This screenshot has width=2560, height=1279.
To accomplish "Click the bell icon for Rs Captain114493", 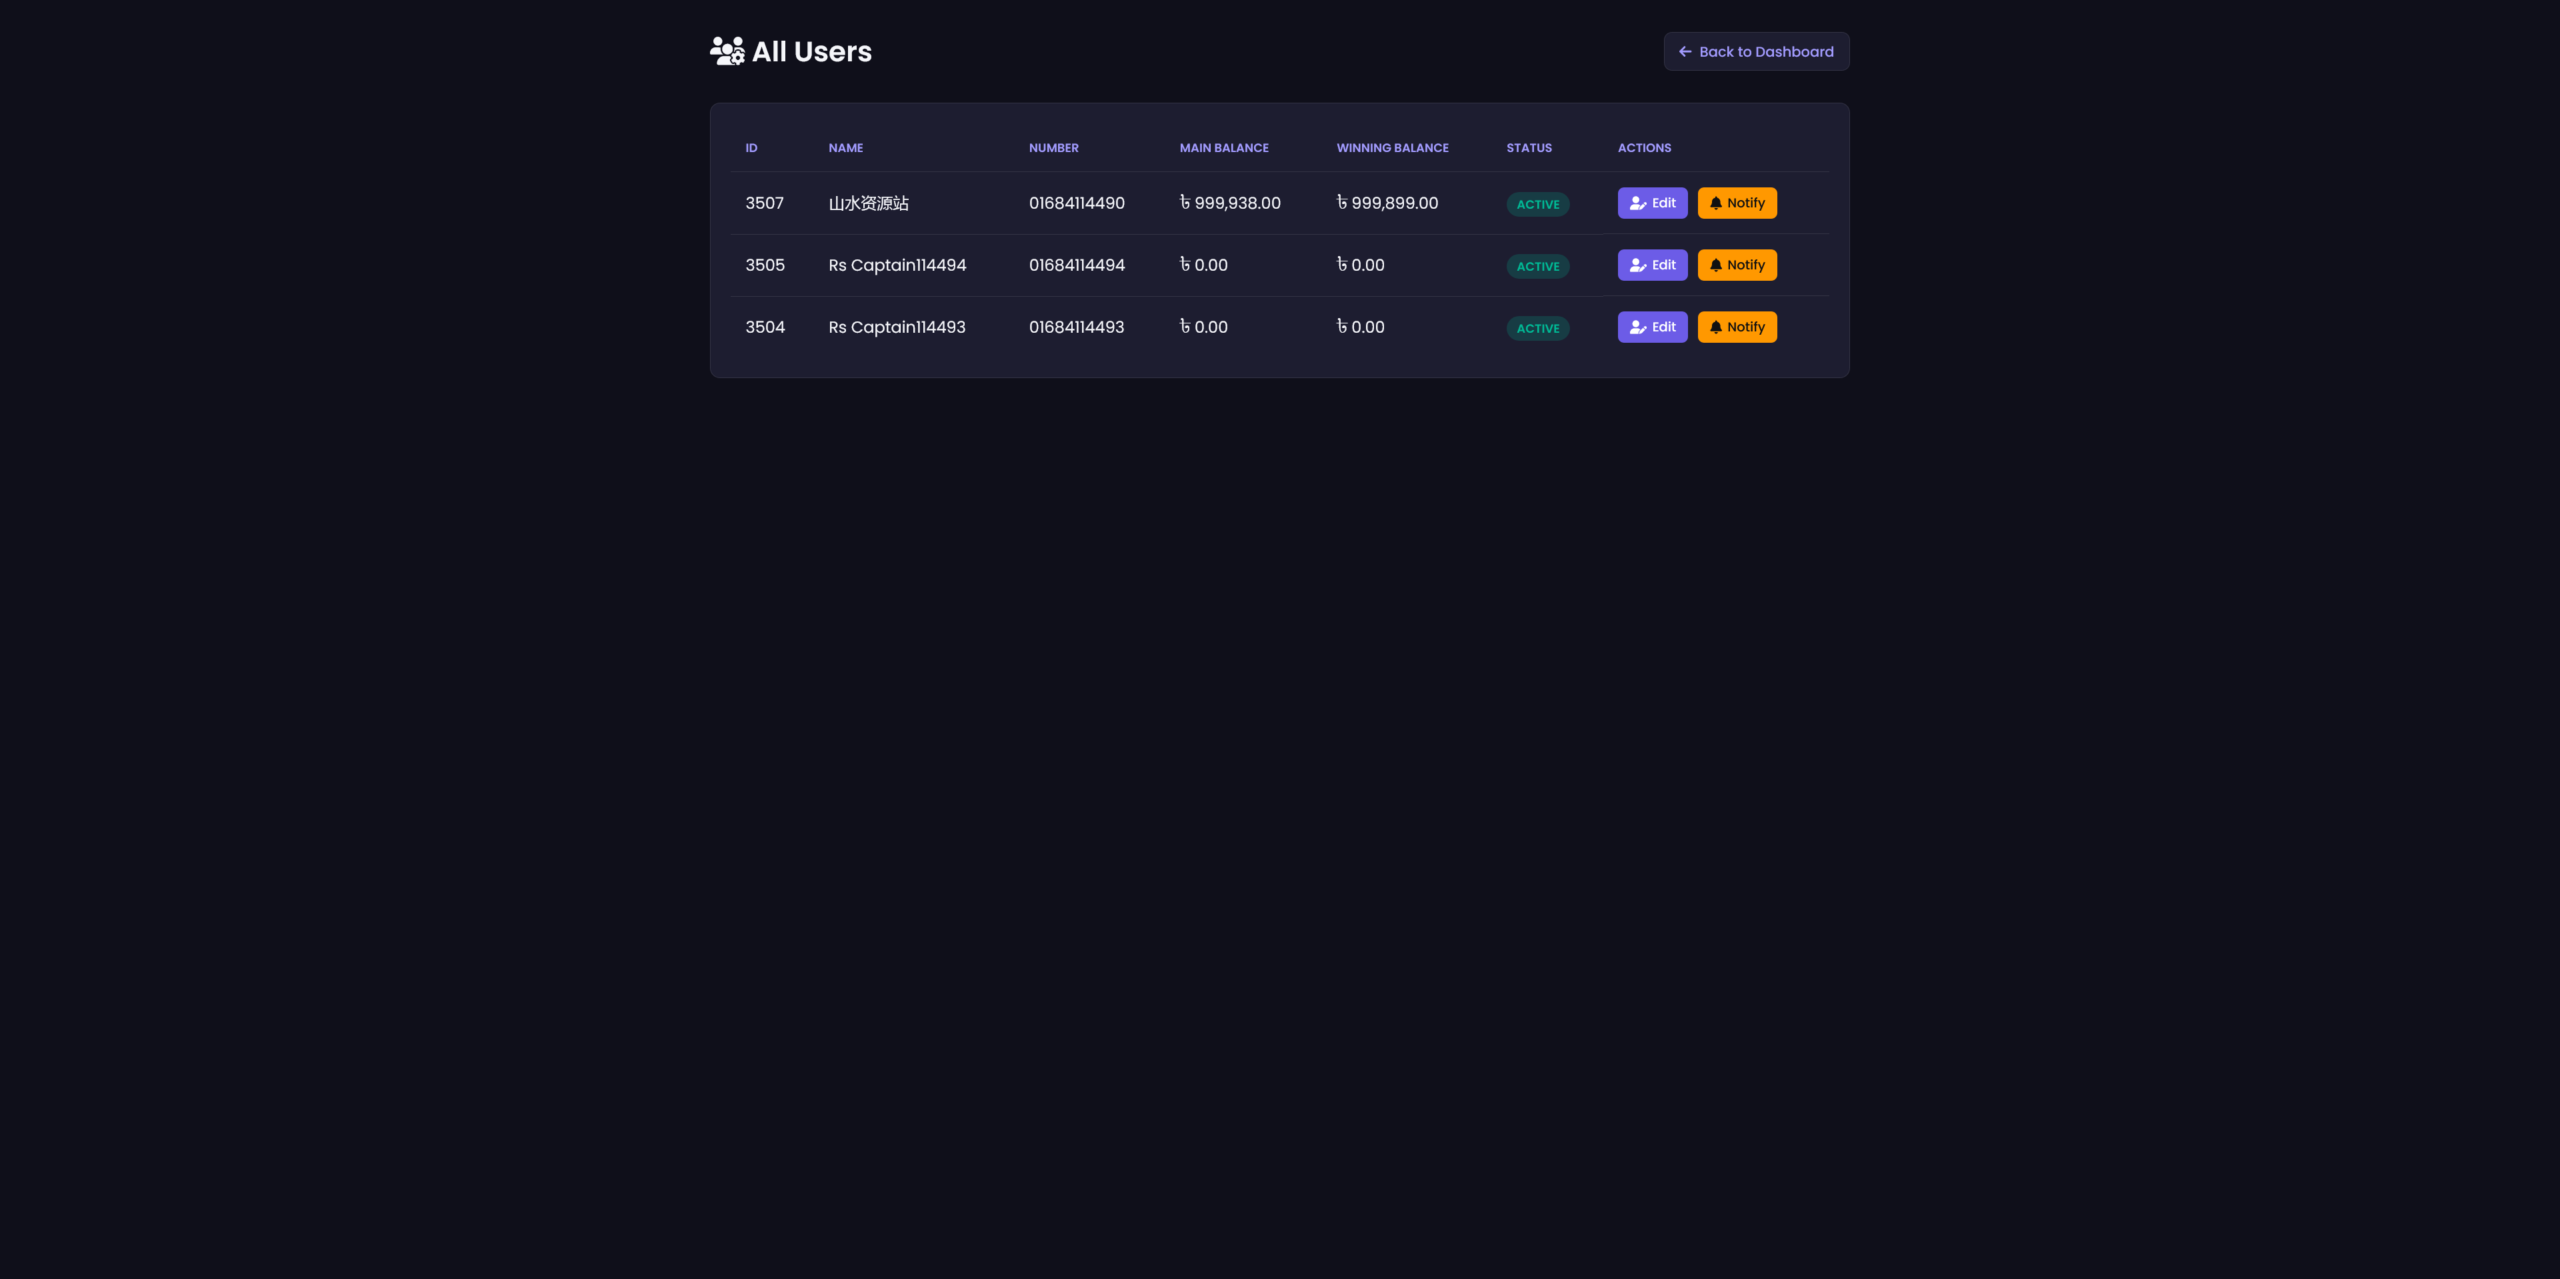I will (x=1716, y=327).
